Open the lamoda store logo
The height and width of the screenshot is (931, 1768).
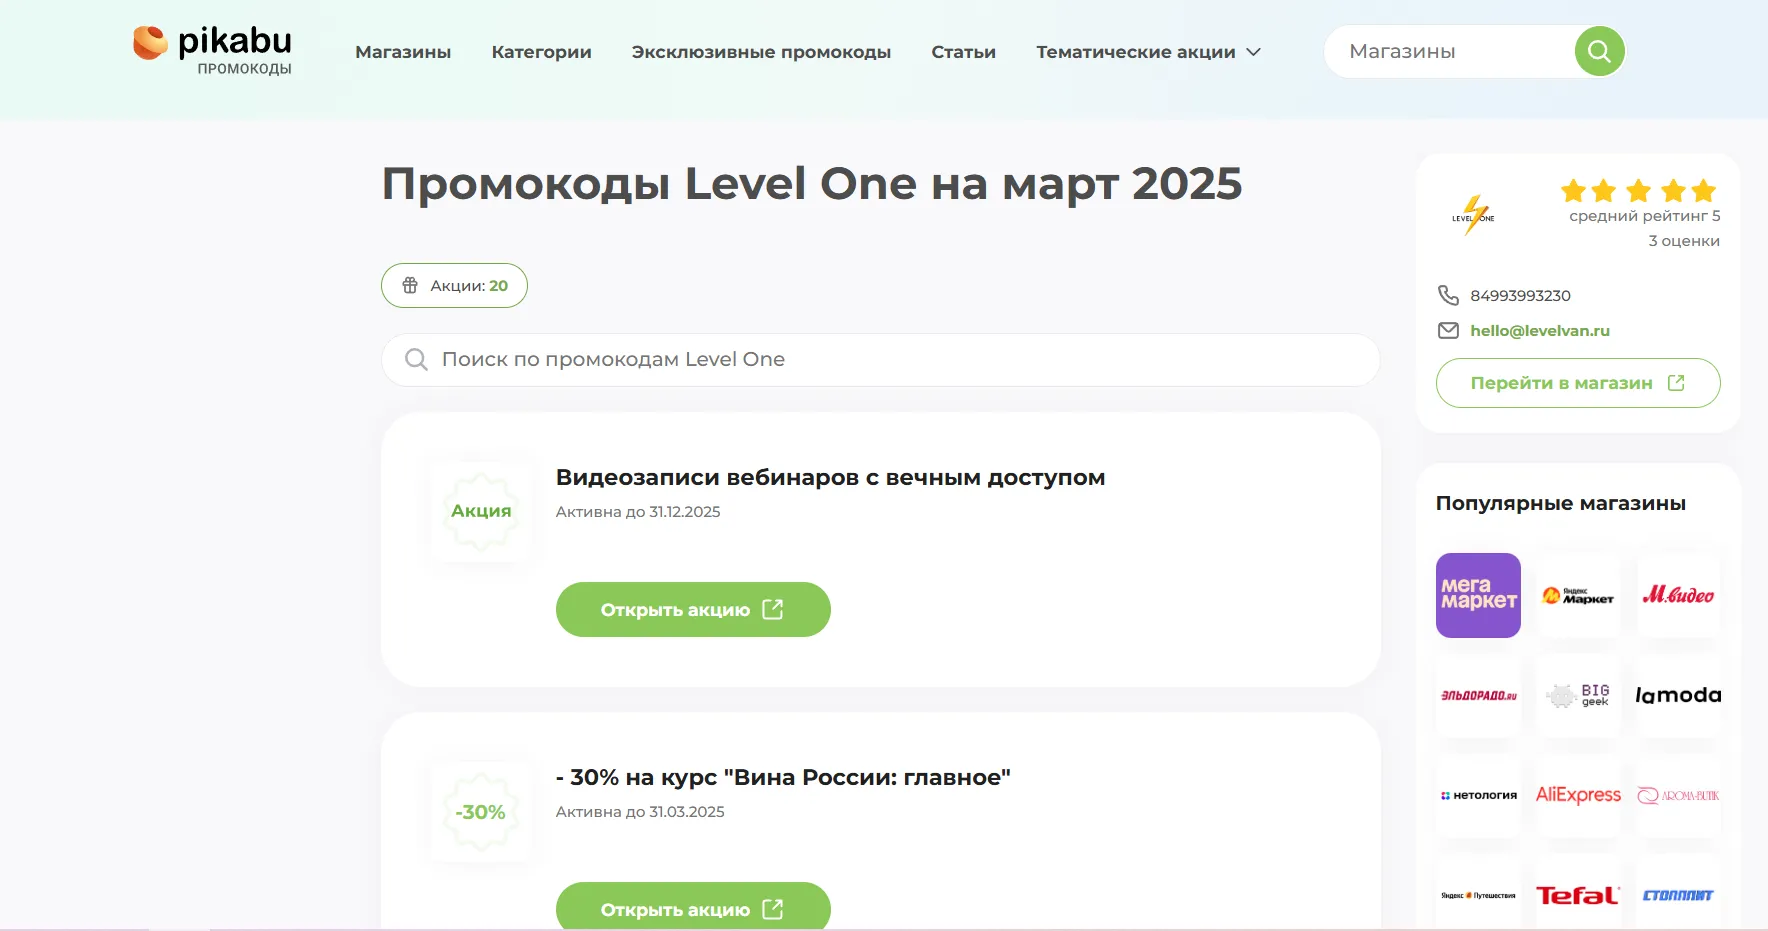(x=1678, y=695)
